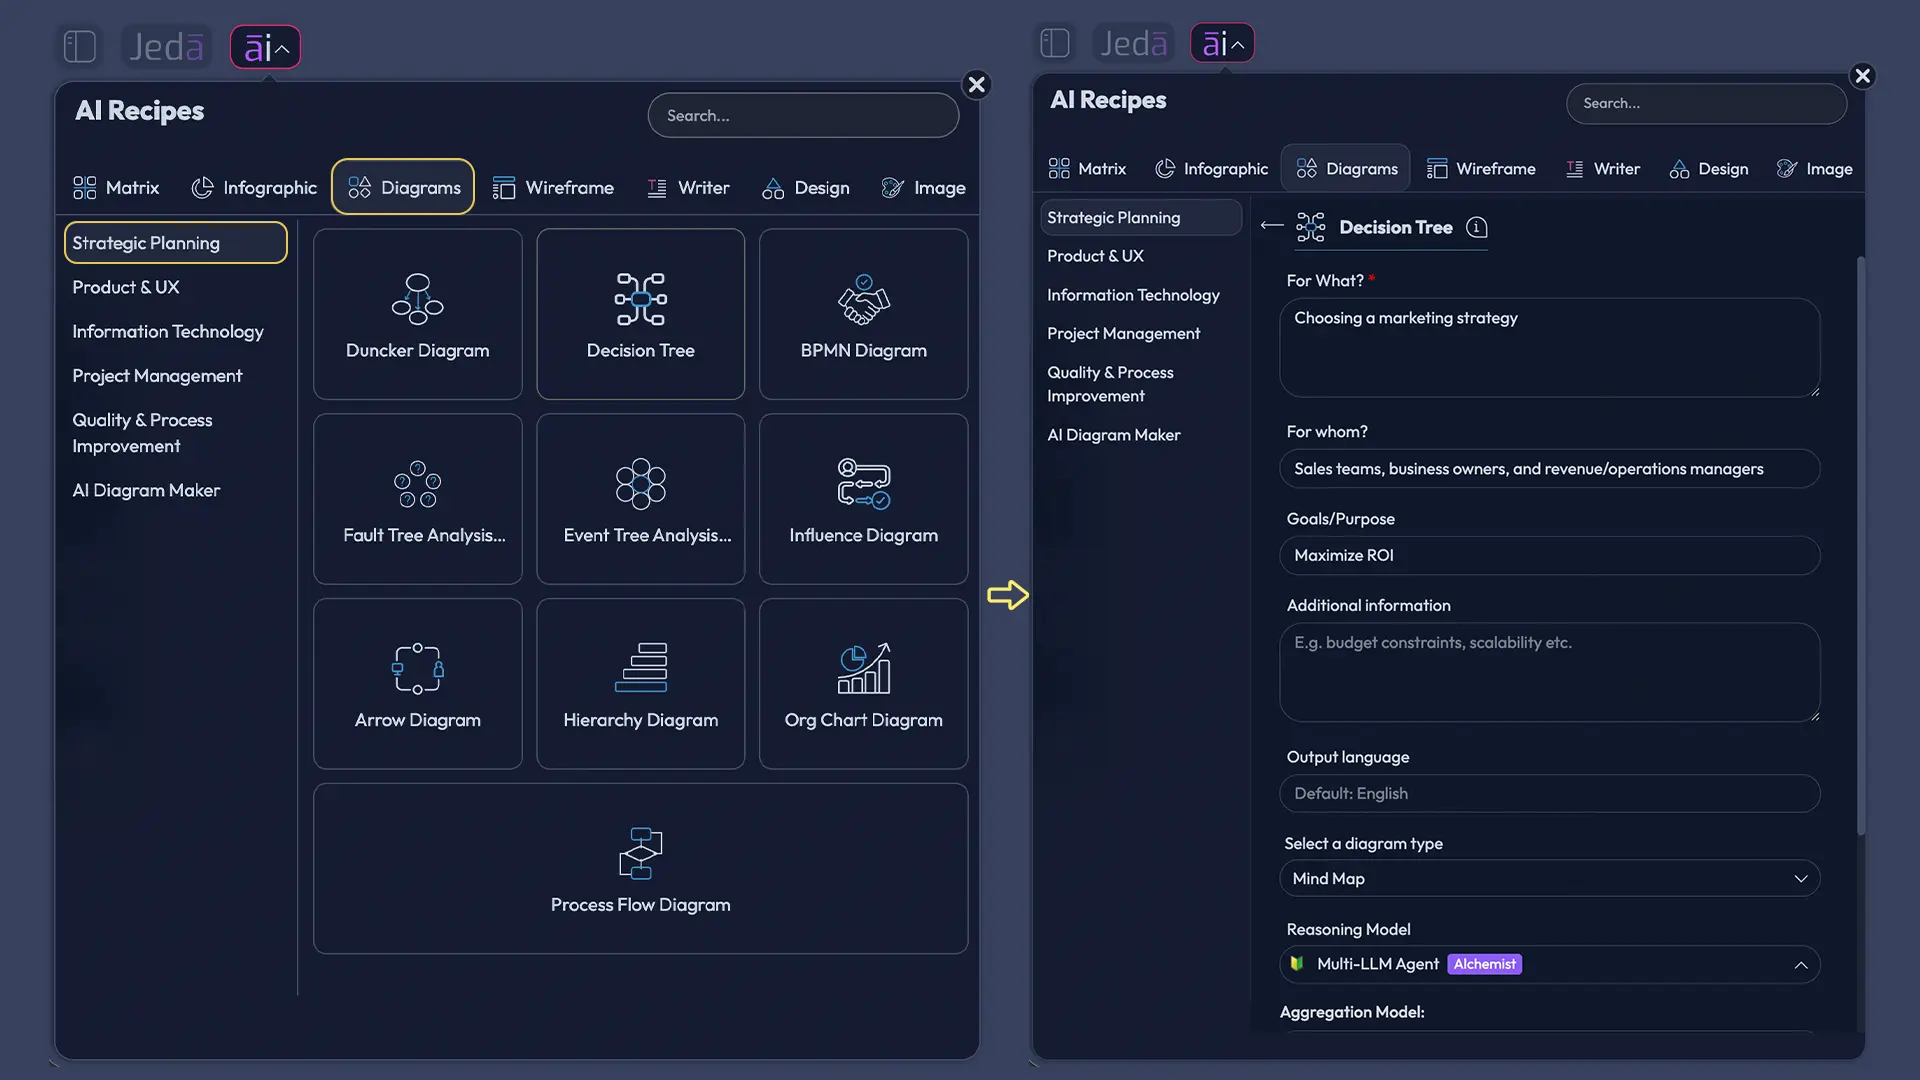Click the Additional information text area
This screenshot has width=1920, height=1080.
(1550, 672)
